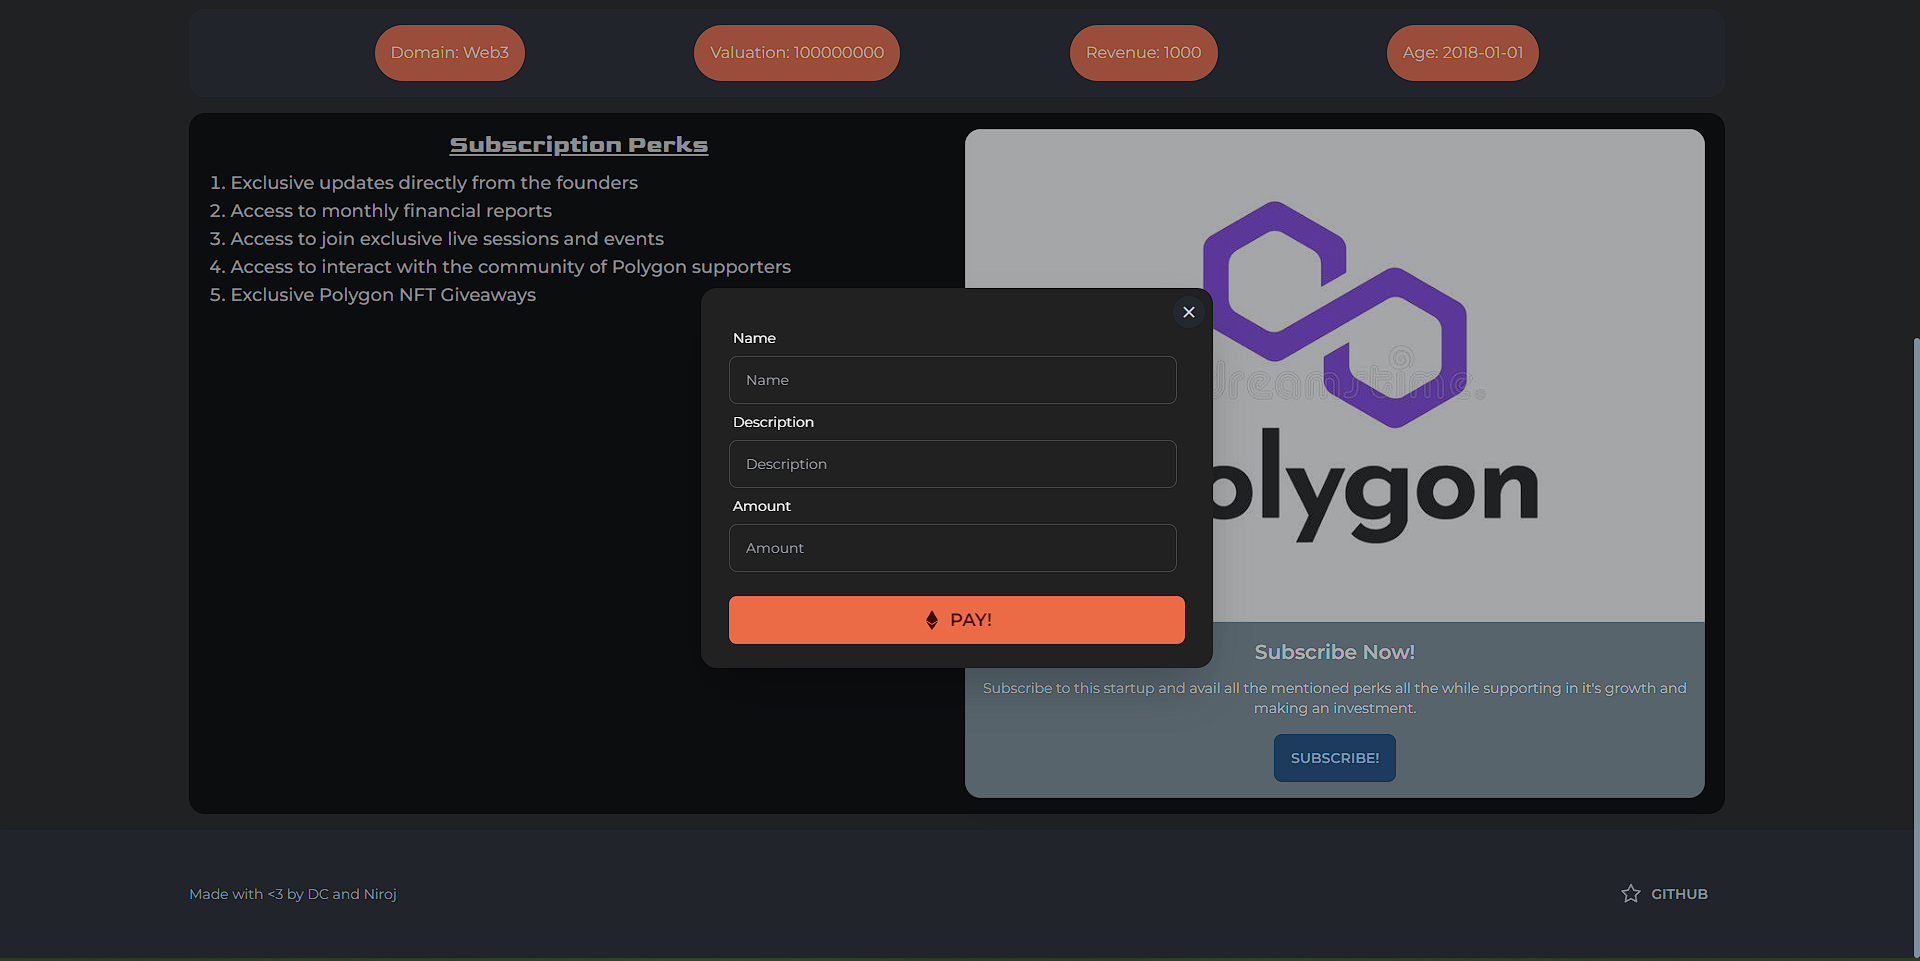
Task: Click the Amount input field
Action: (952, 548)
